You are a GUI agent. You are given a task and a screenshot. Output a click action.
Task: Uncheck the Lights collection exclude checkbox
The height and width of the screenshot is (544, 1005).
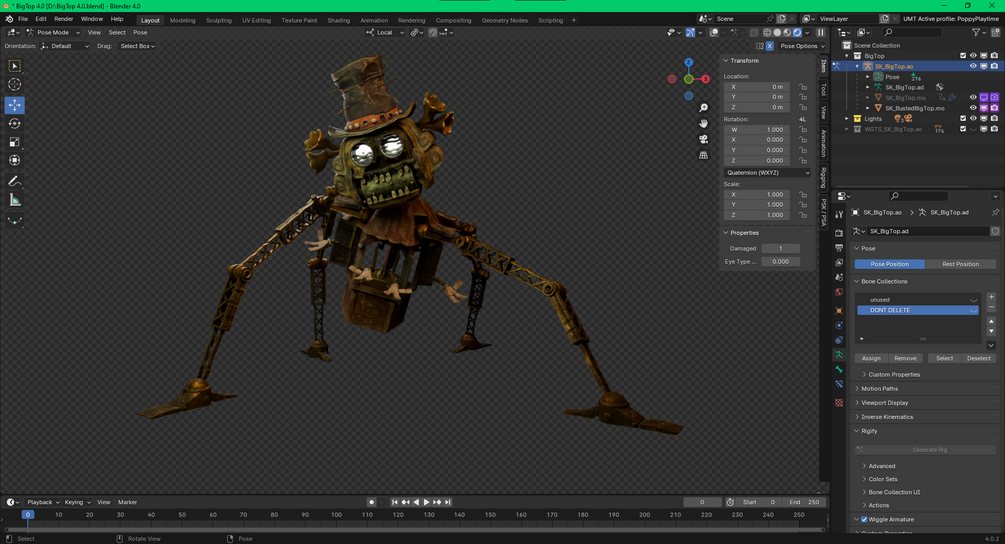(x=963, y=118)
